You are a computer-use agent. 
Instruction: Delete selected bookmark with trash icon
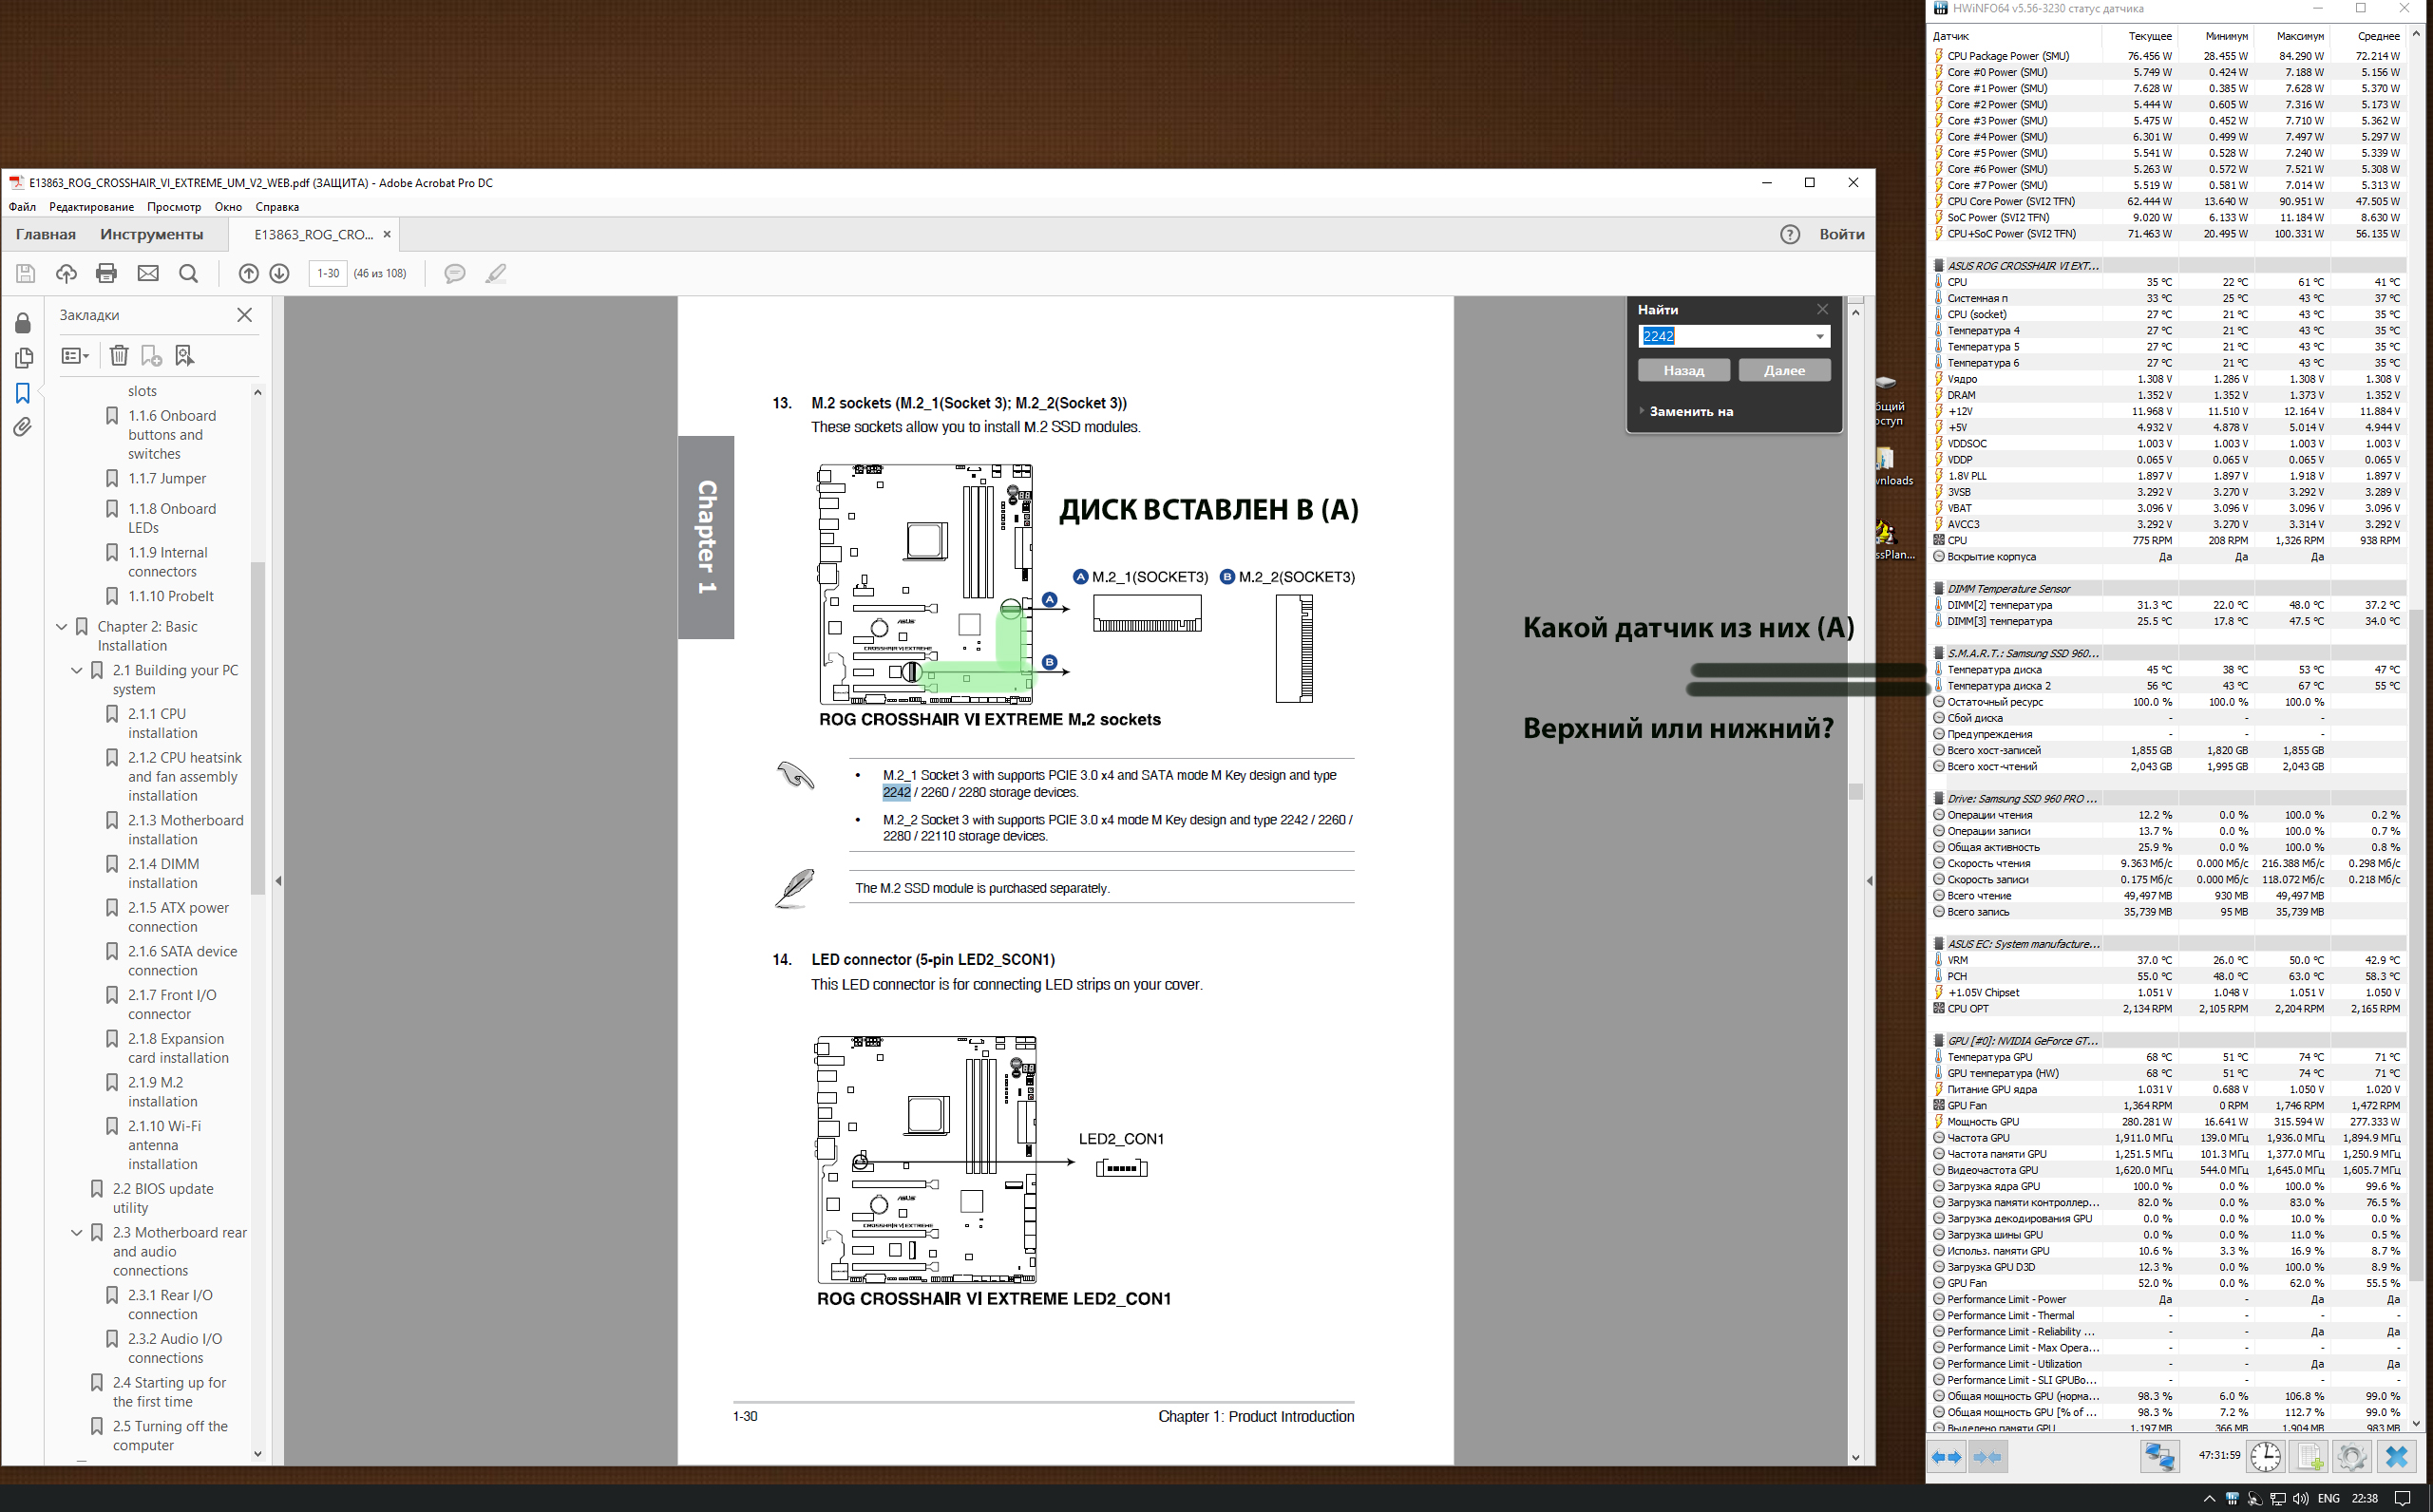point(119,355)
